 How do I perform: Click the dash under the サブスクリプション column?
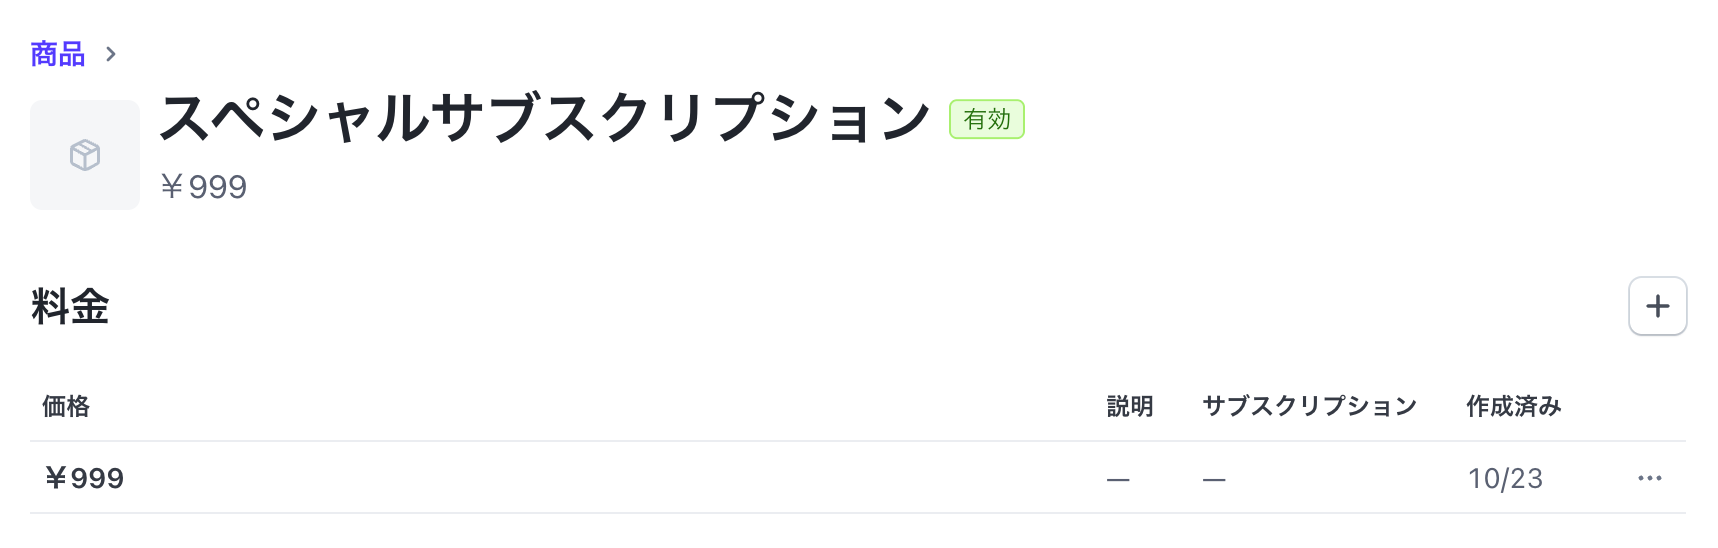(1214, 480)
